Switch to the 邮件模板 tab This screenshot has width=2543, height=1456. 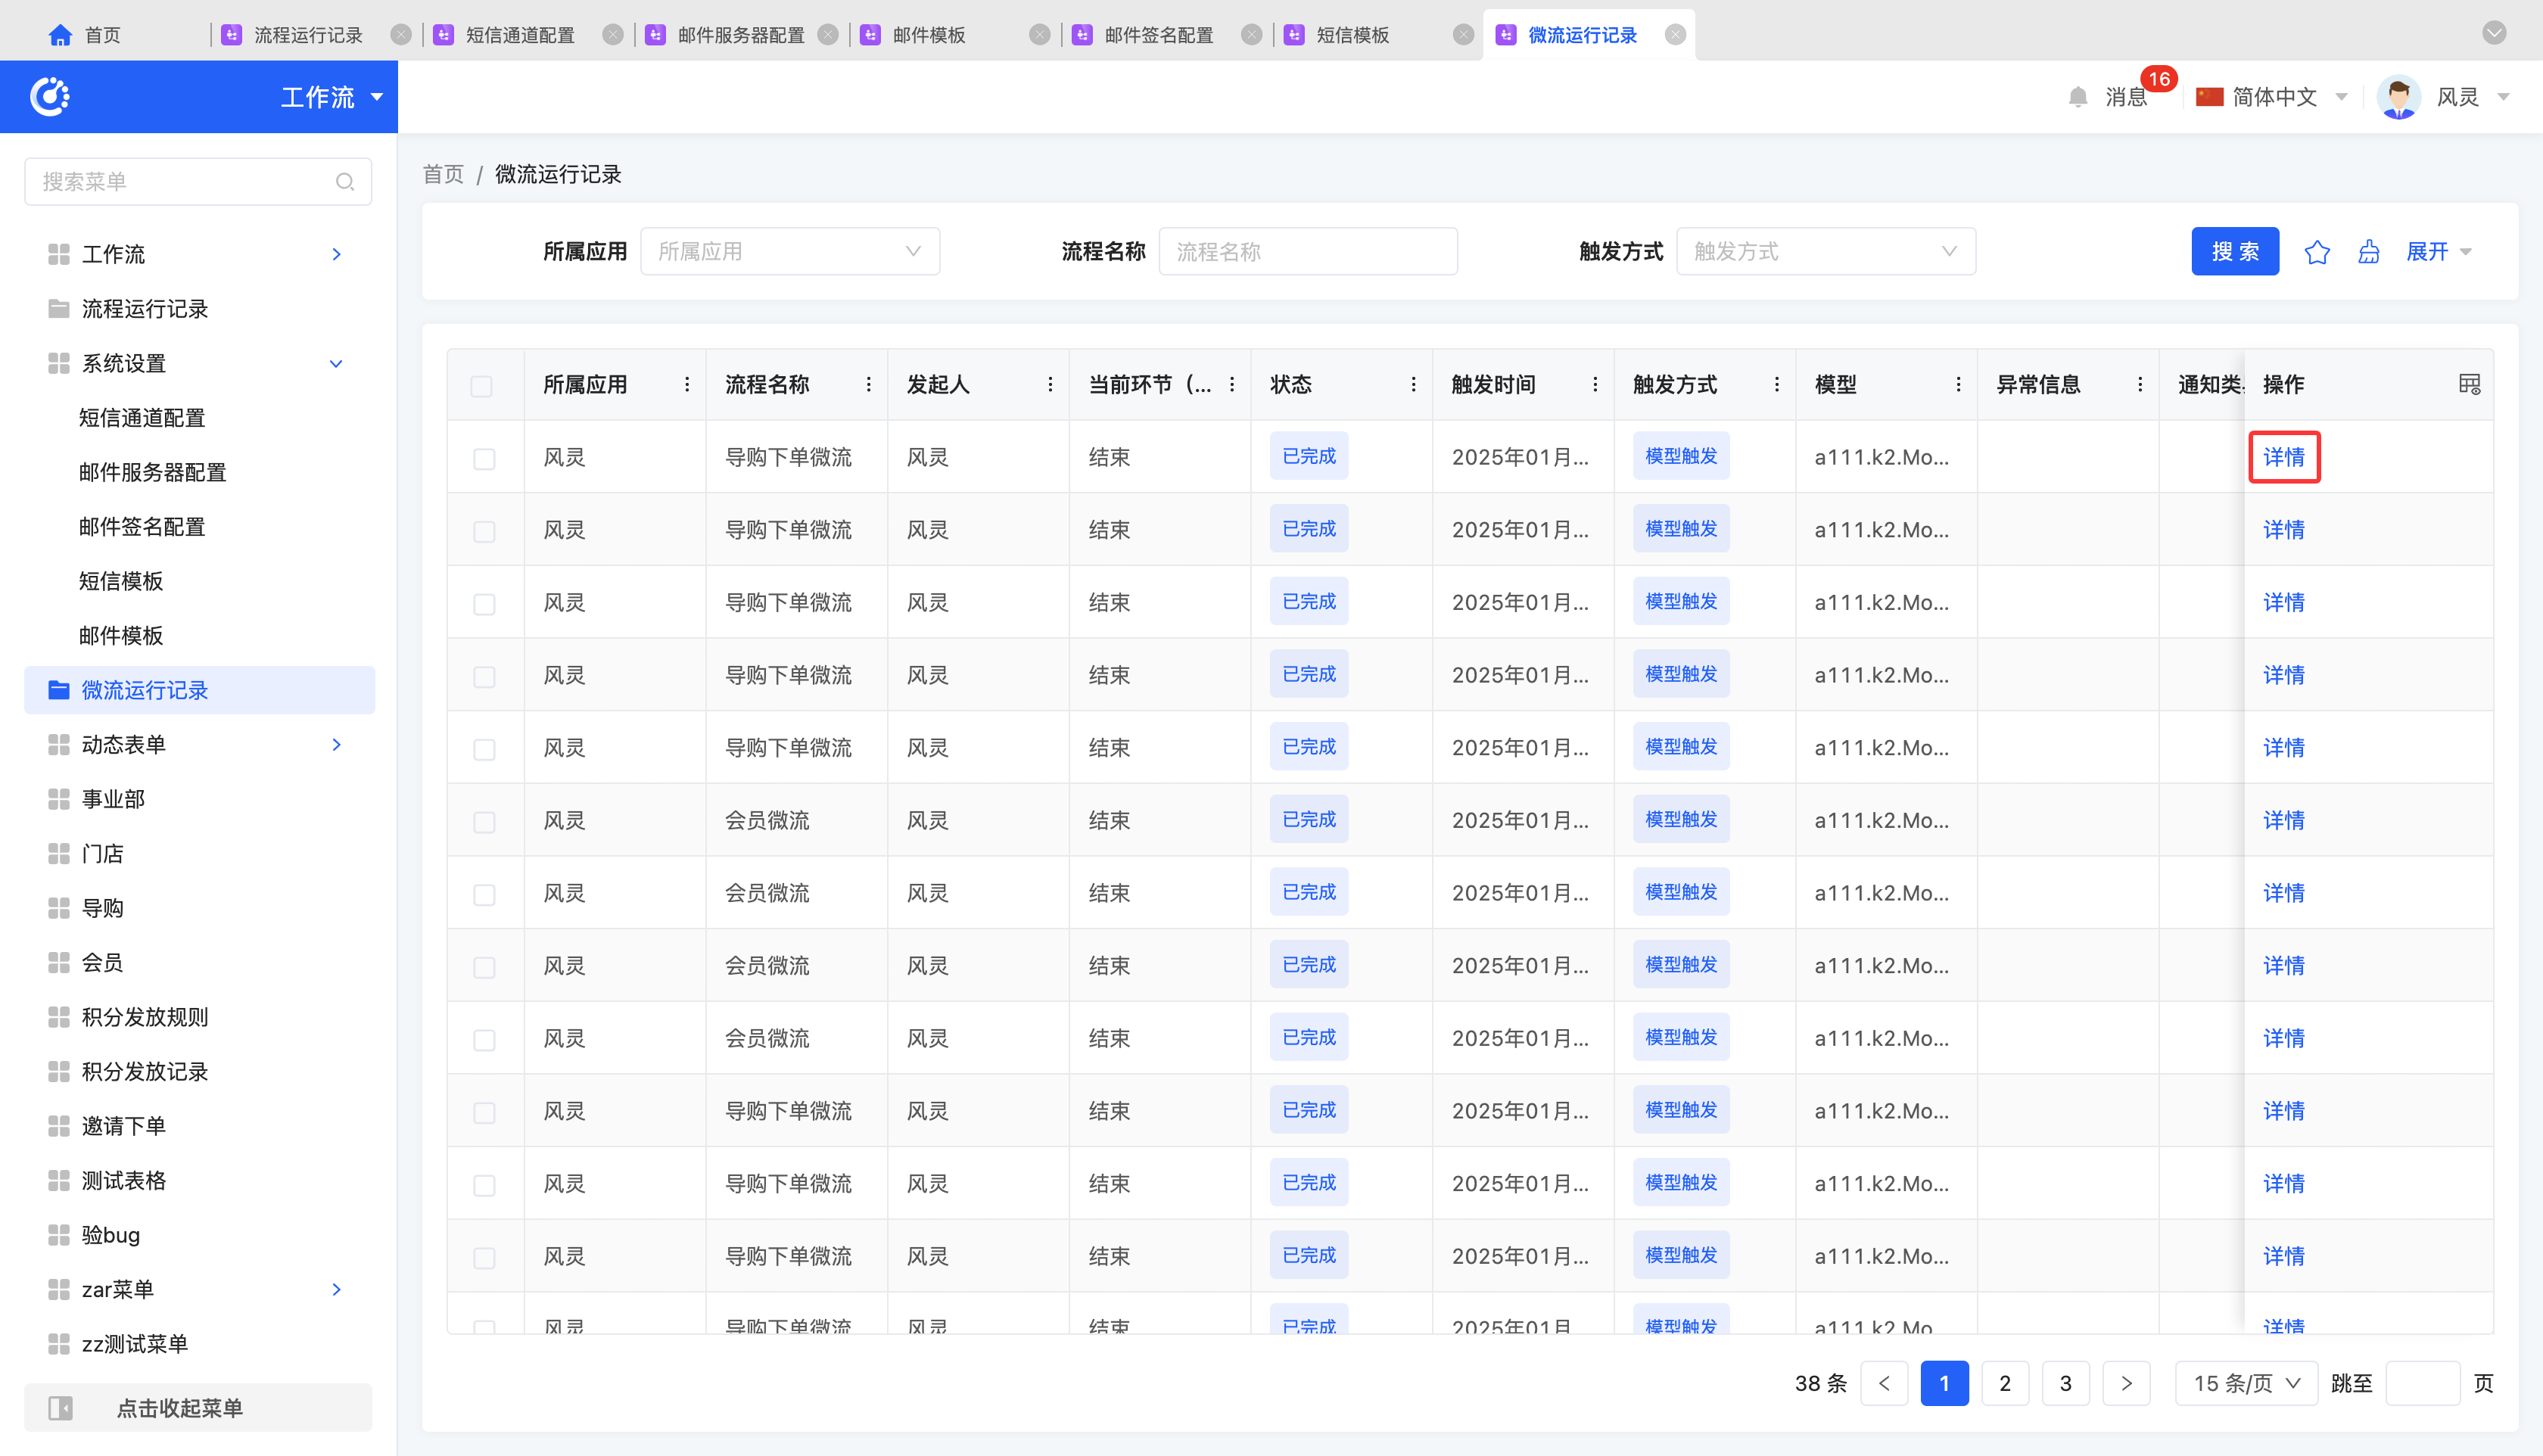pyautogui.click(x=928, y=35)
